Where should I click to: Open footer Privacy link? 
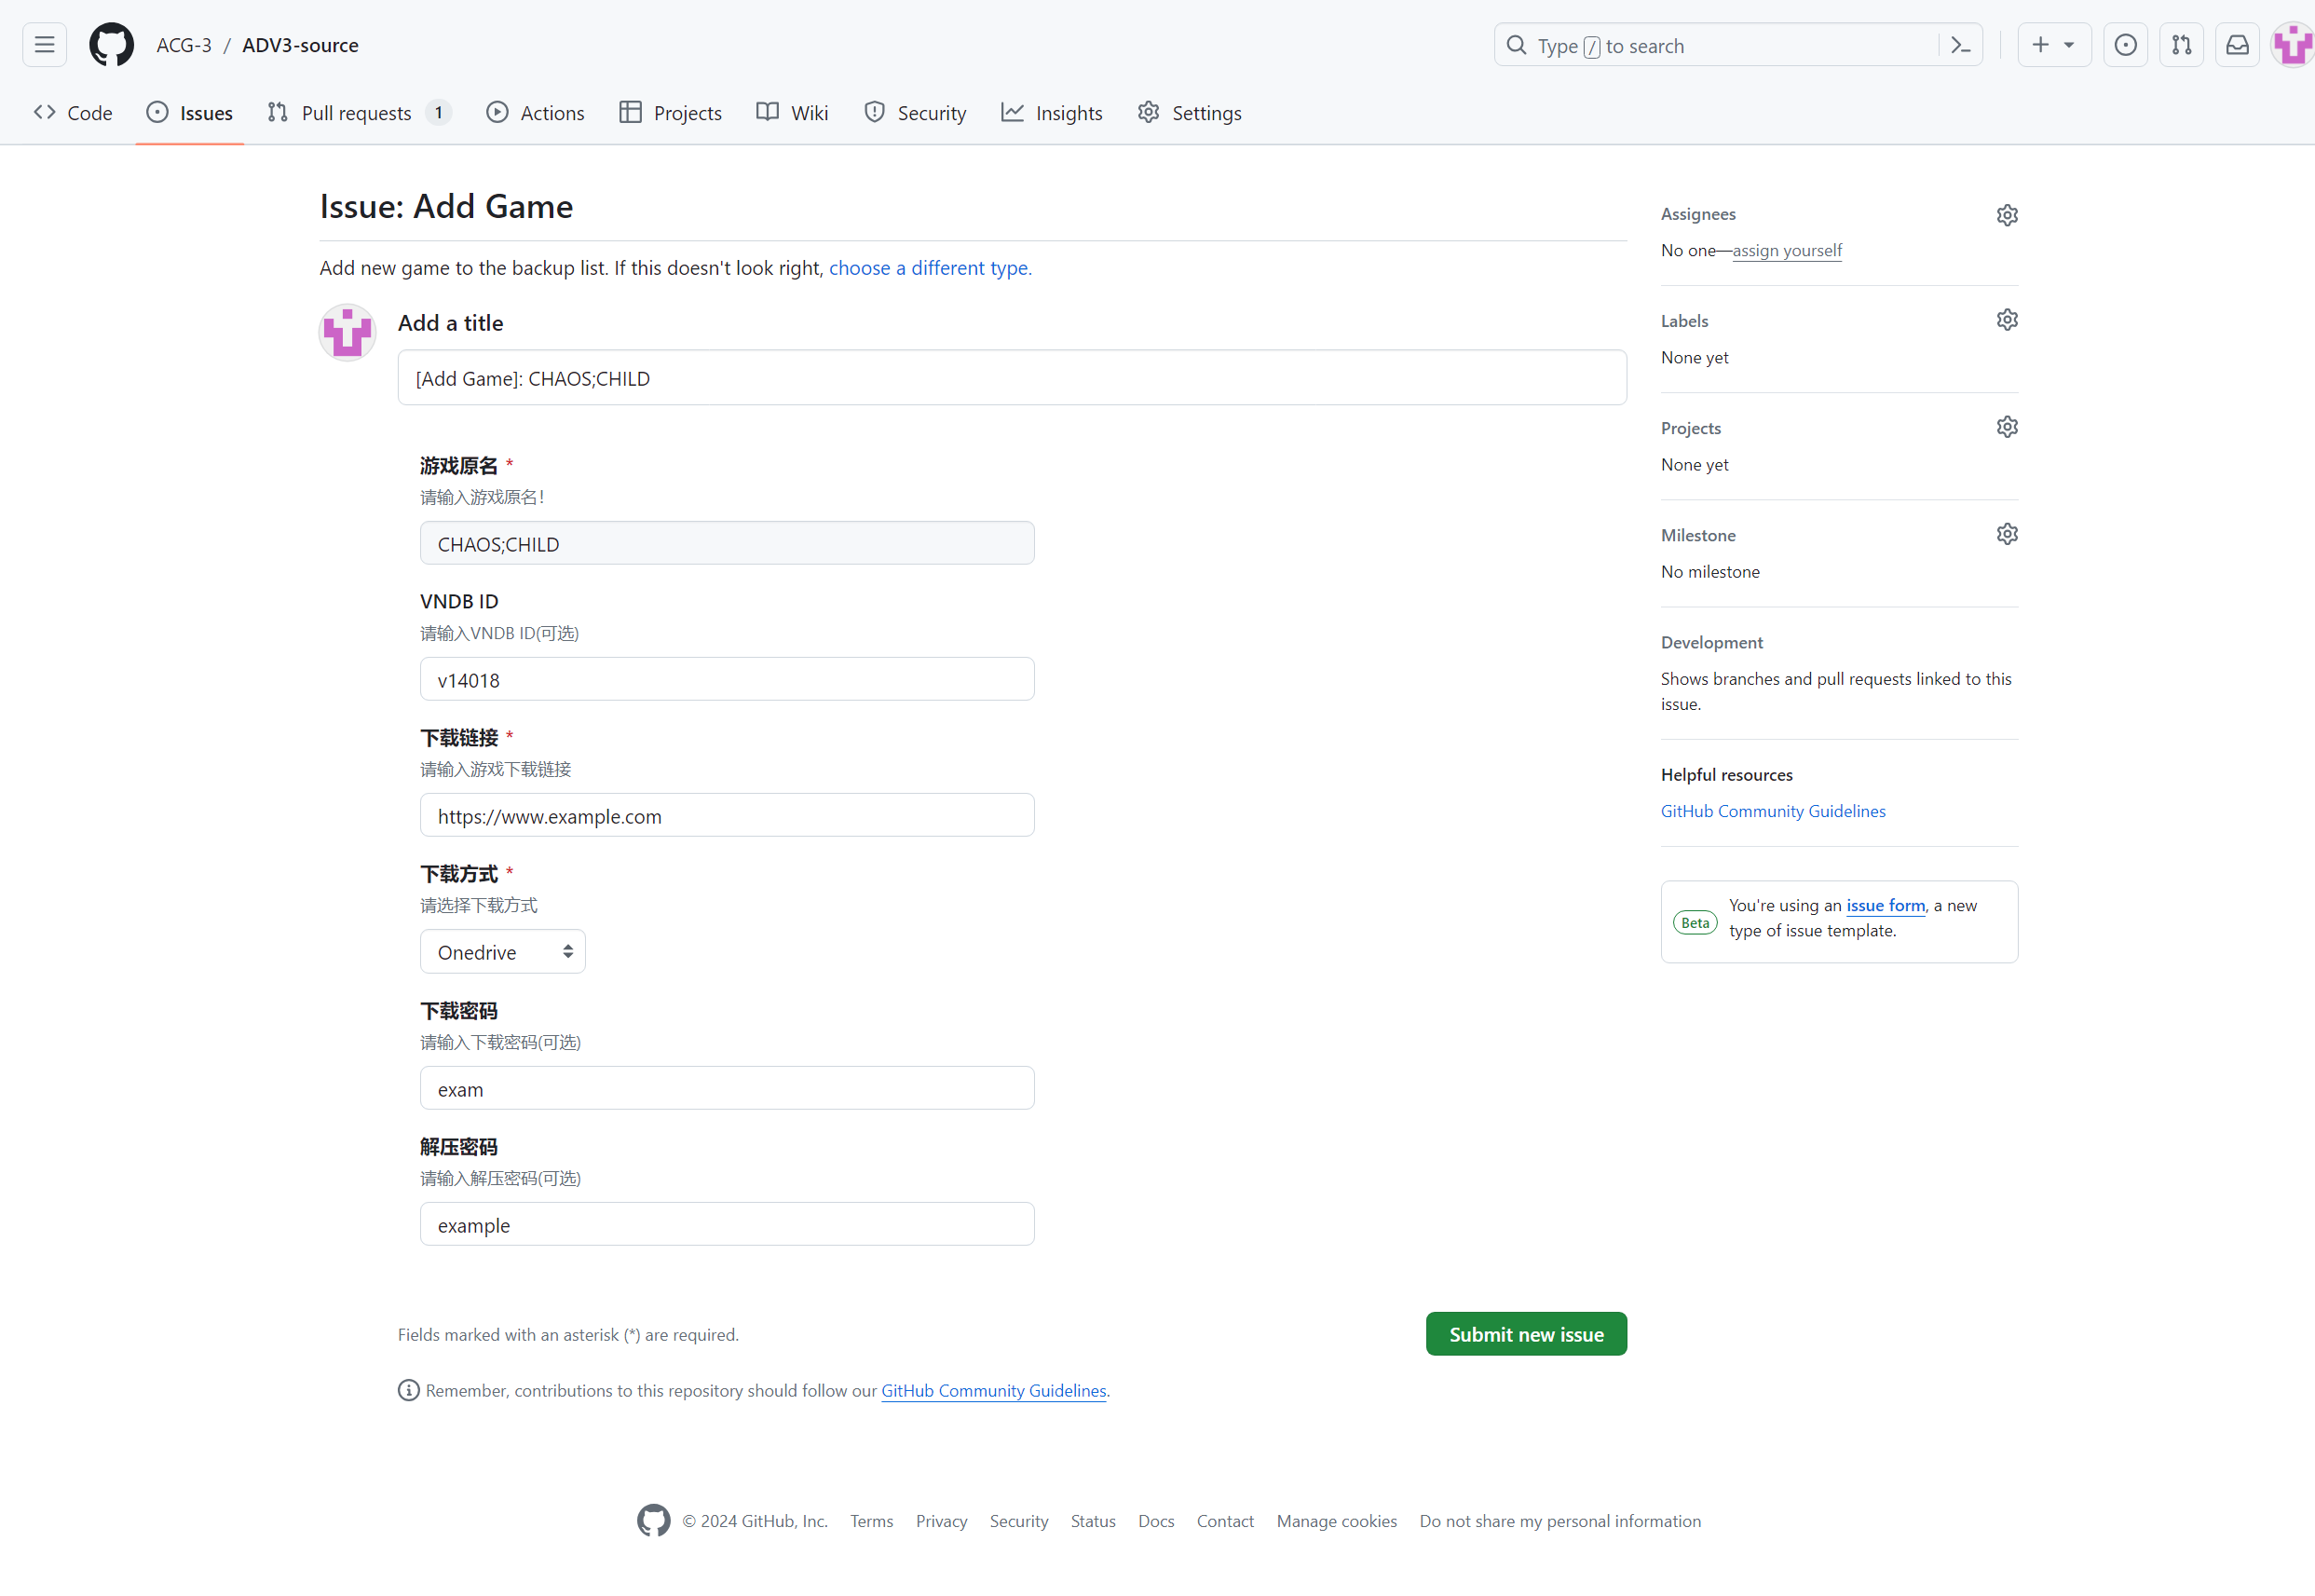tap(941, 1521)
